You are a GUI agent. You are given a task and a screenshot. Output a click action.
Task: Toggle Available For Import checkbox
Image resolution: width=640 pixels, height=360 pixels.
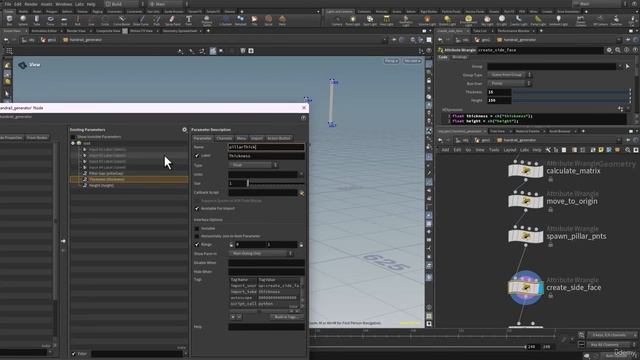(x=197, y=209)
